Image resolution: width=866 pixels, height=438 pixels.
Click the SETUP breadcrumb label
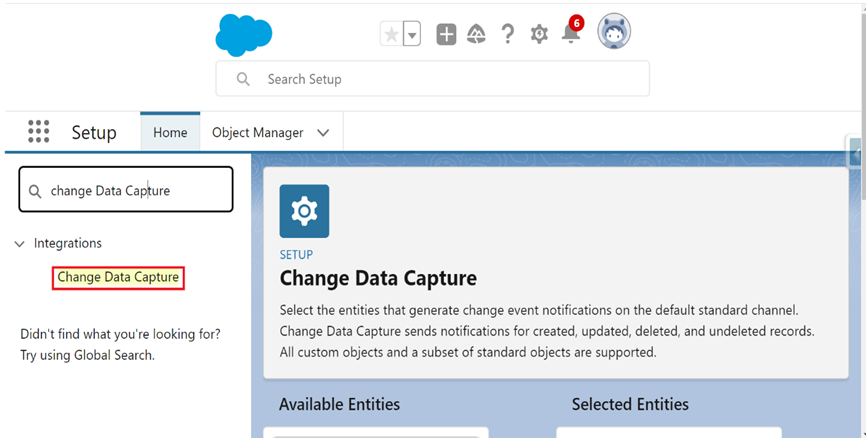(296, 255)
